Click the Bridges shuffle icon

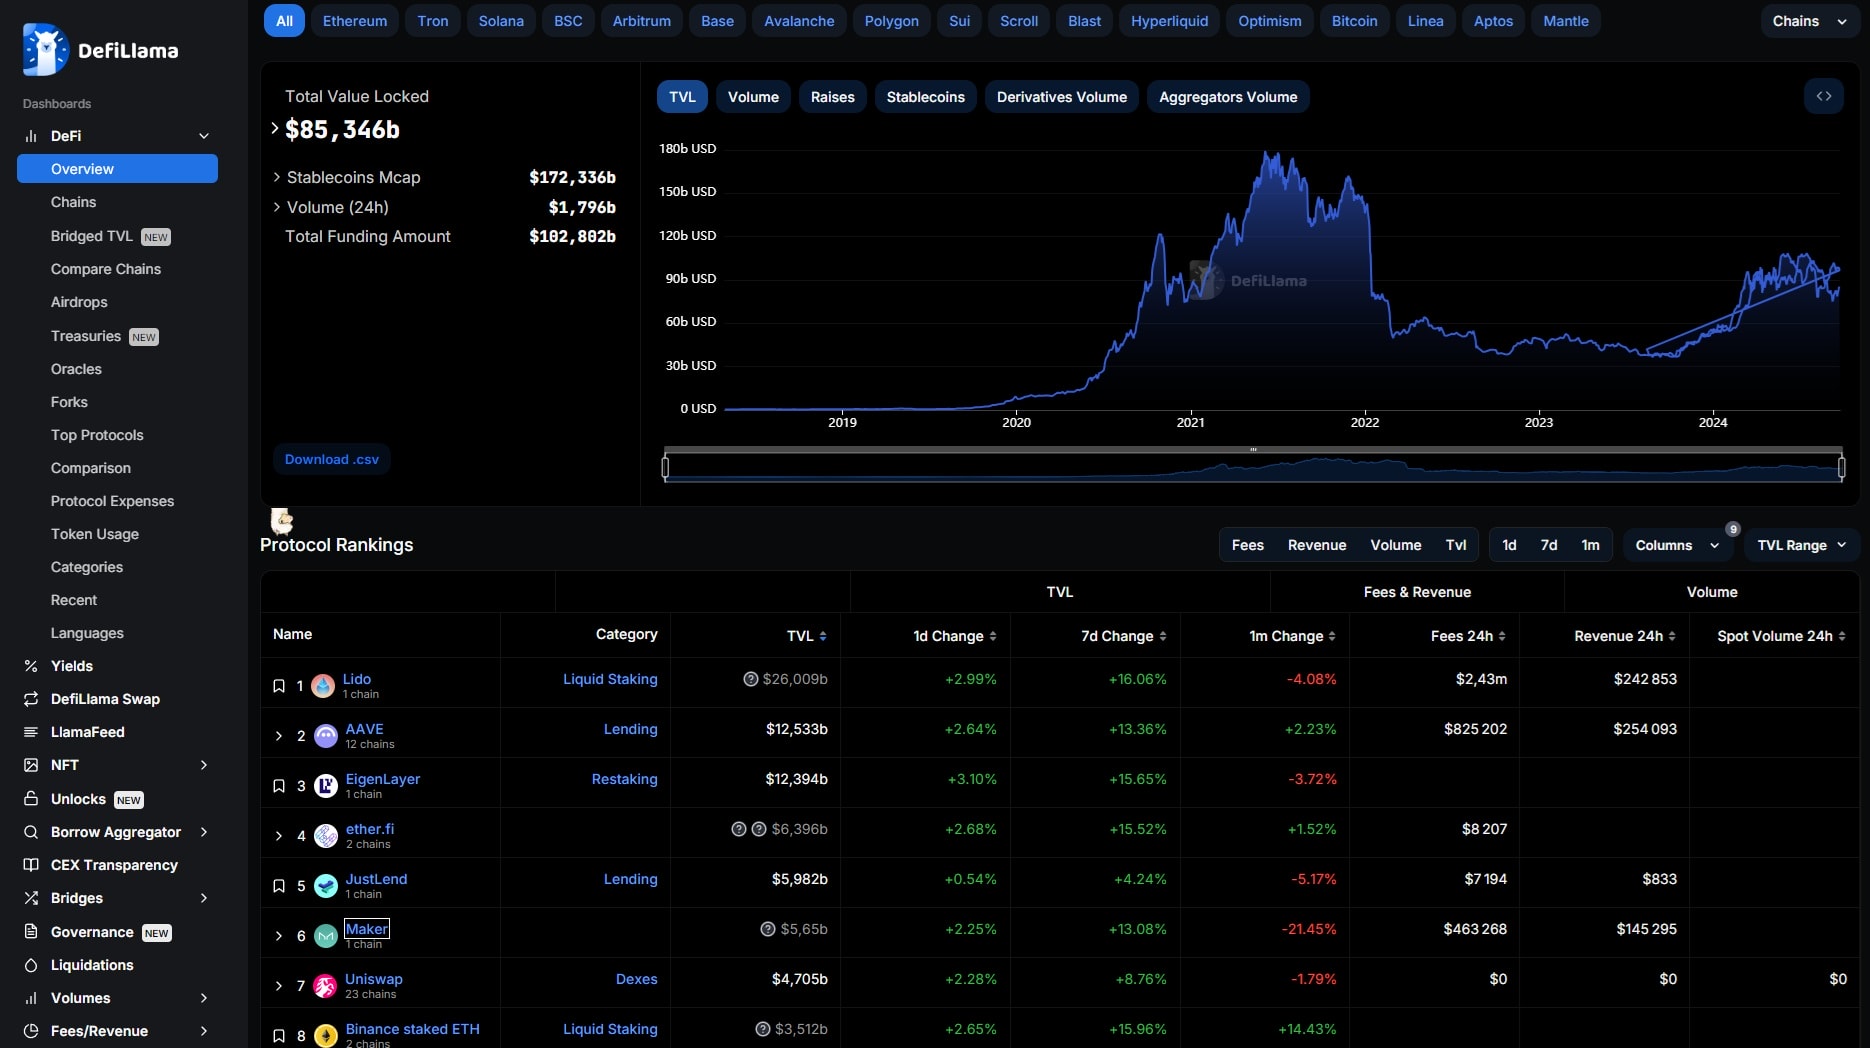coord(31,898)
